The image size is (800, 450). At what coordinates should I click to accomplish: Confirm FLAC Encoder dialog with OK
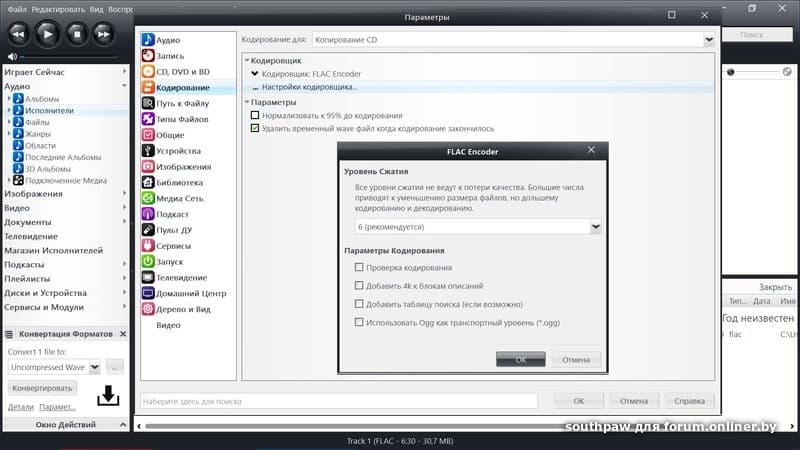[x=520, y=359]
